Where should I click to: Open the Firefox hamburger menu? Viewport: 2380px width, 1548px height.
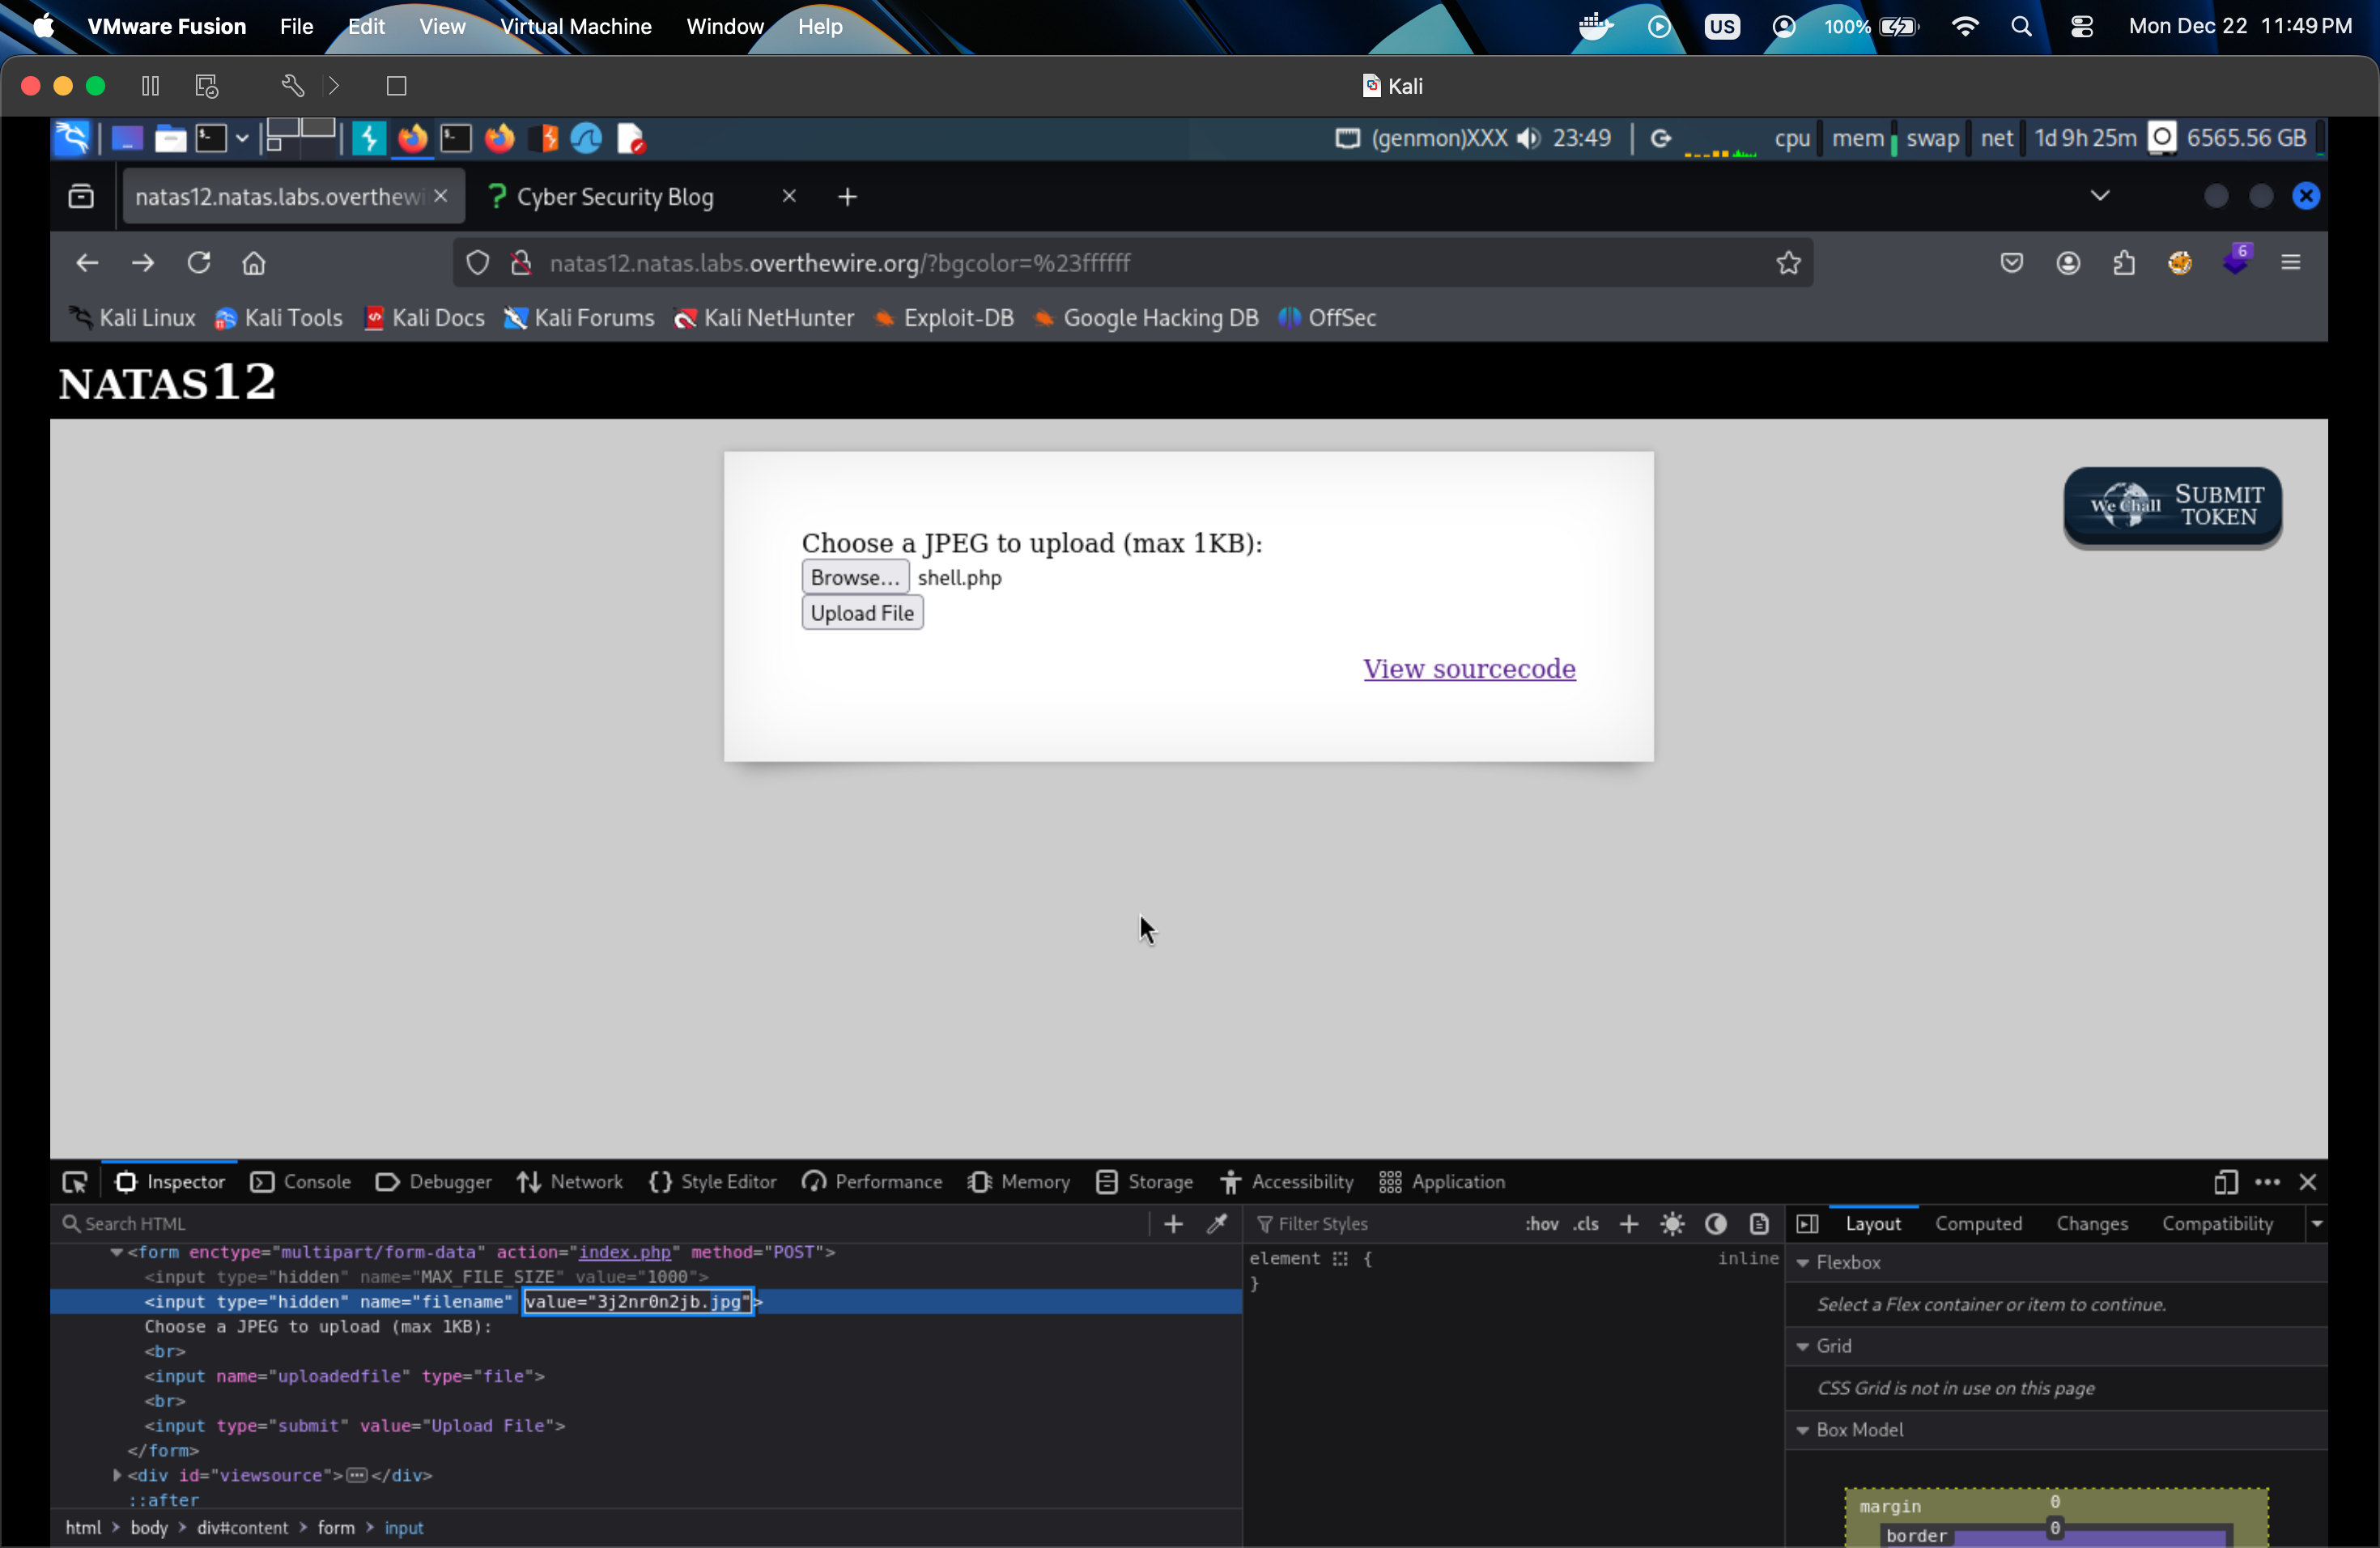point(2291,263)
